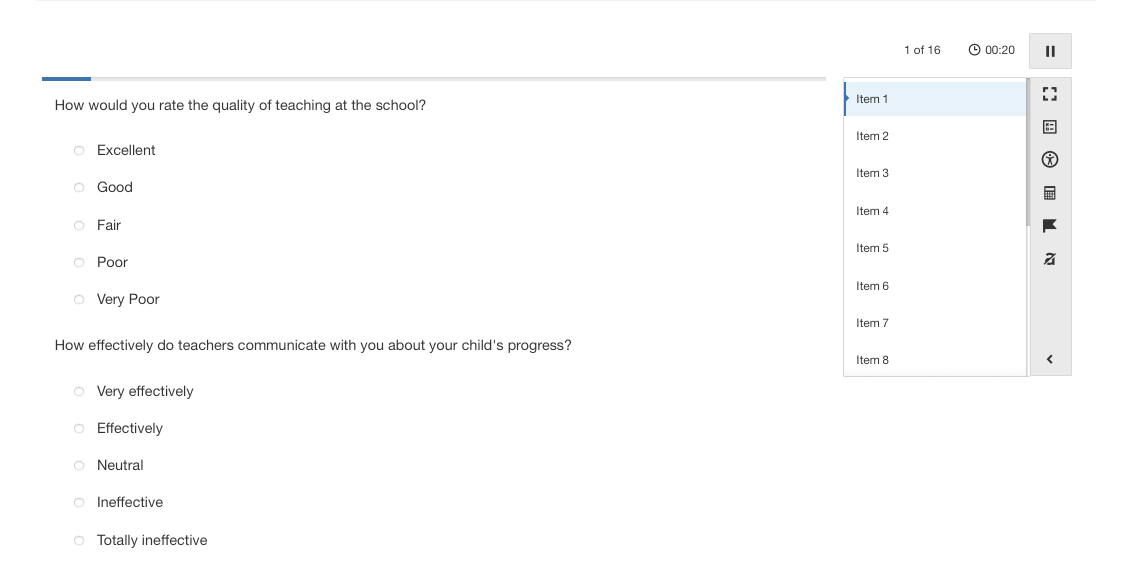Open Item 8 from the navigator
The width and height of the screenshot is (1133, 565).
tap(935, 360)
